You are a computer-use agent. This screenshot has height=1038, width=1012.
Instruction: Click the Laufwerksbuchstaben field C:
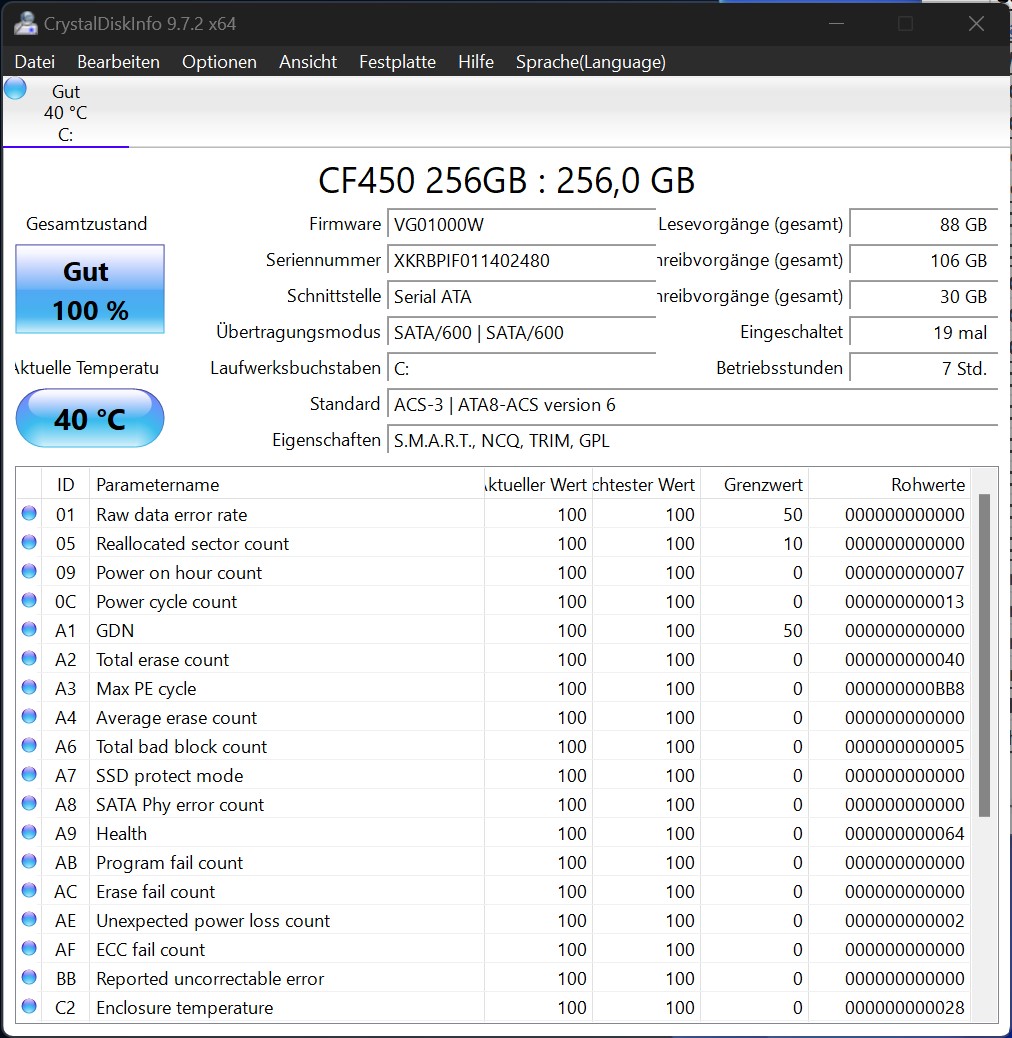pos(522,368)
